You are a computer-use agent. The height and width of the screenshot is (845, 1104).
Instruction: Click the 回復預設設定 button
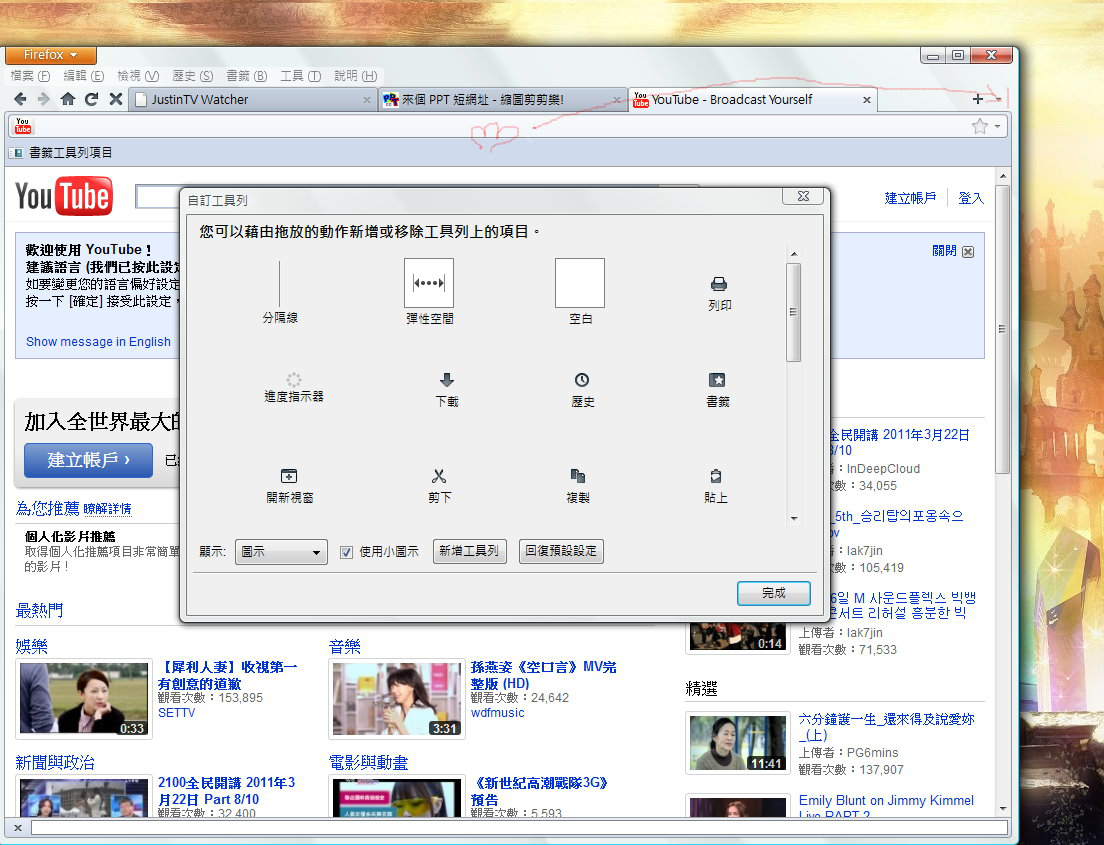pyautogui.click(x=561, y=551)
